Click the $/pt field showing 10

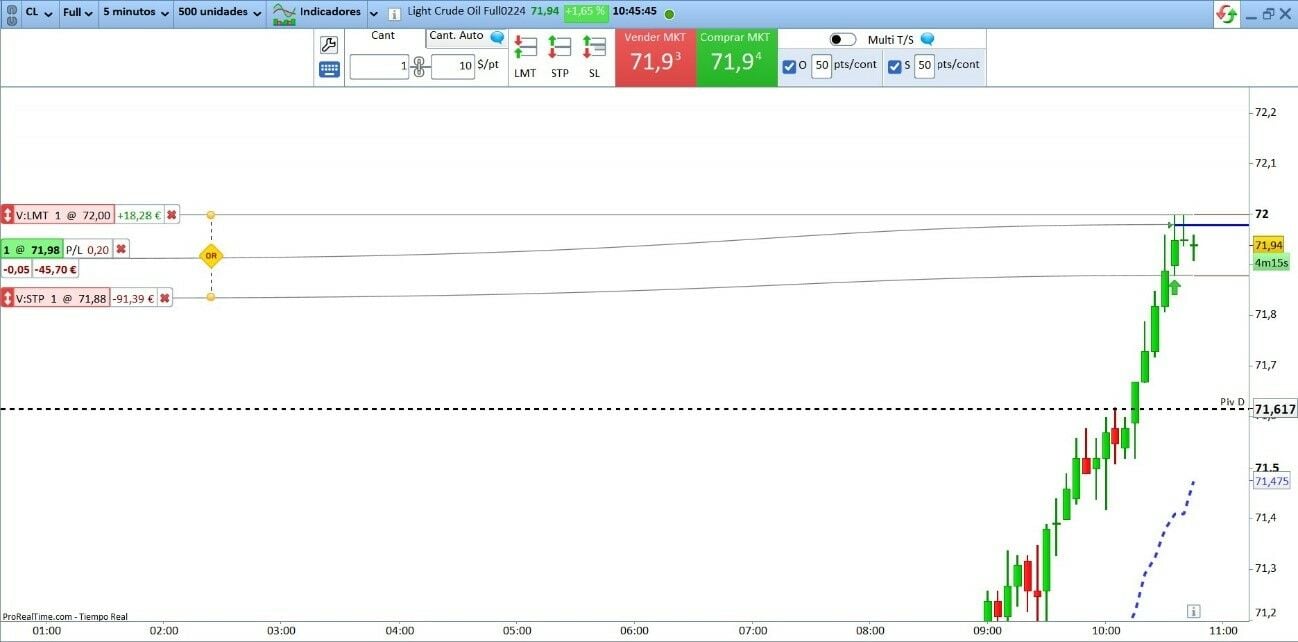[453, 66]
